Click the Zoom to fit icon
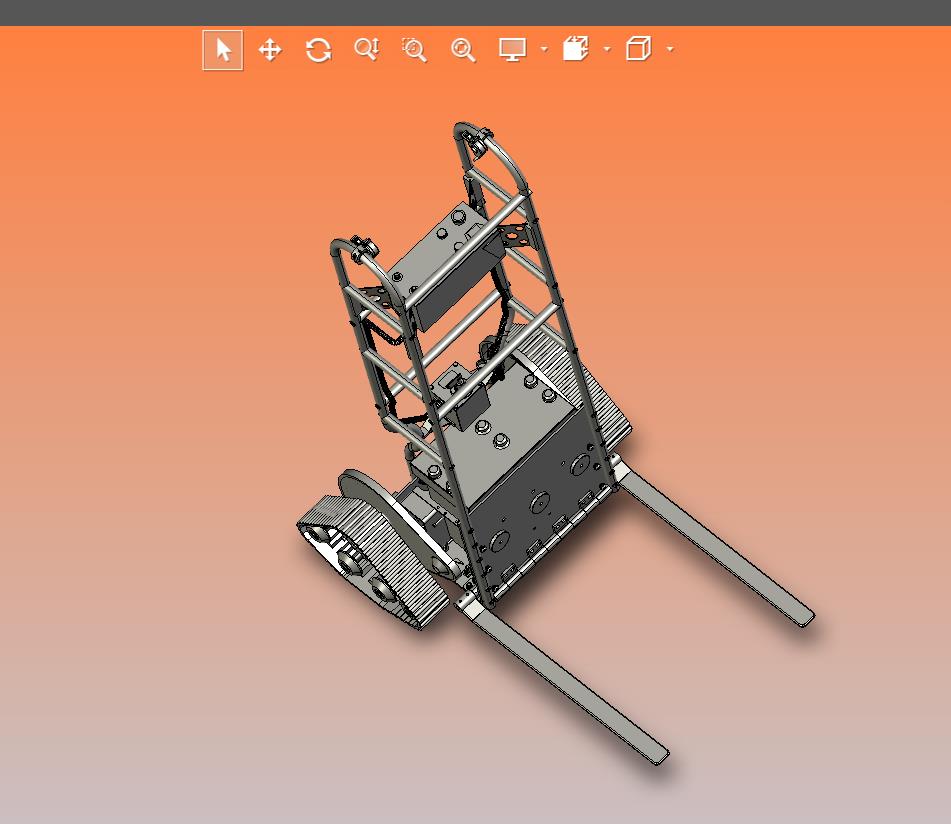 [463, 50]
